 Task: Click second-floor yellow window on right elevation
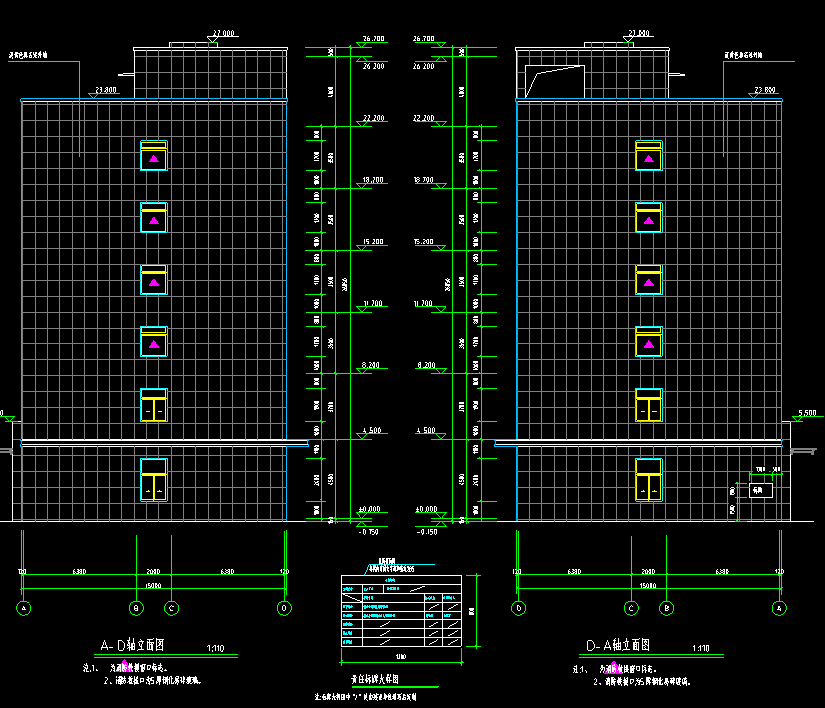coord(649,405)
